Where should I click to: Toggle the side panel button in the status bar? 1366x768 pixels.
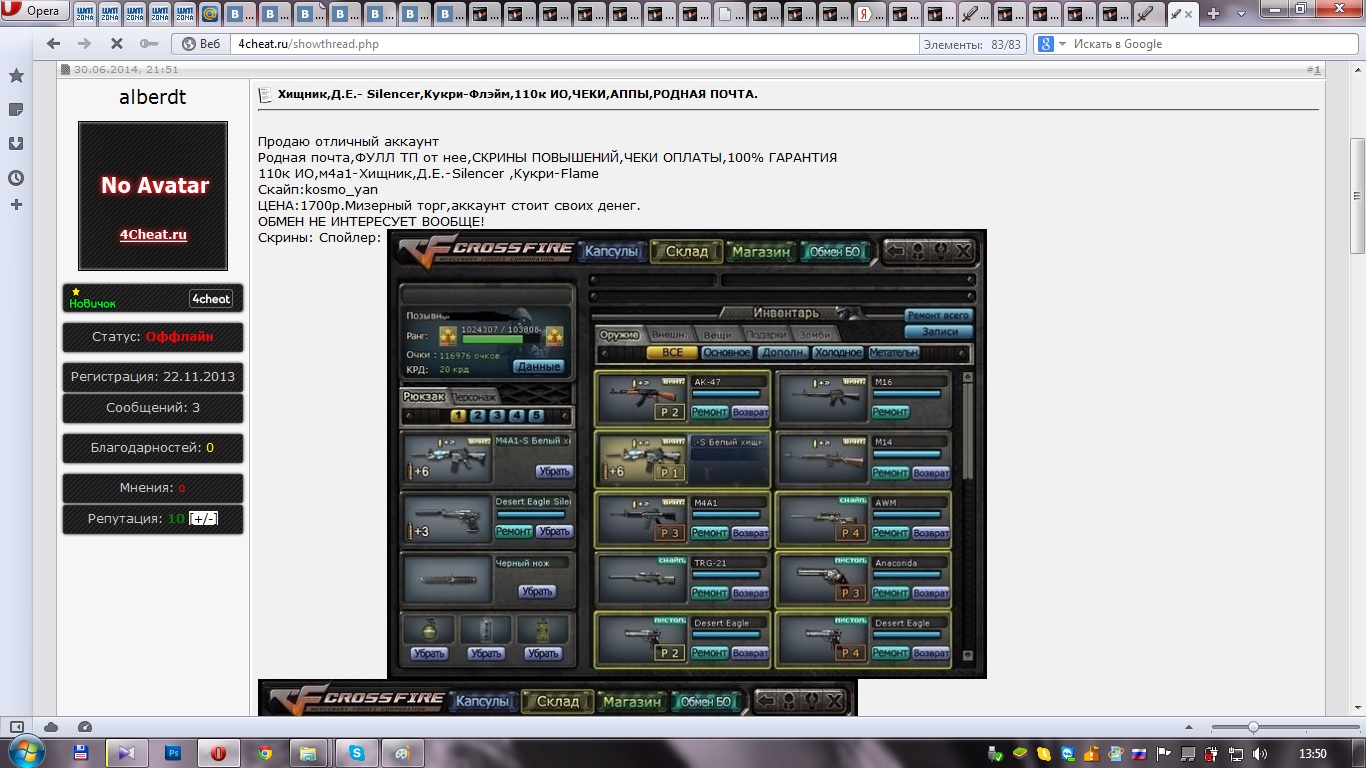[17, 726]
